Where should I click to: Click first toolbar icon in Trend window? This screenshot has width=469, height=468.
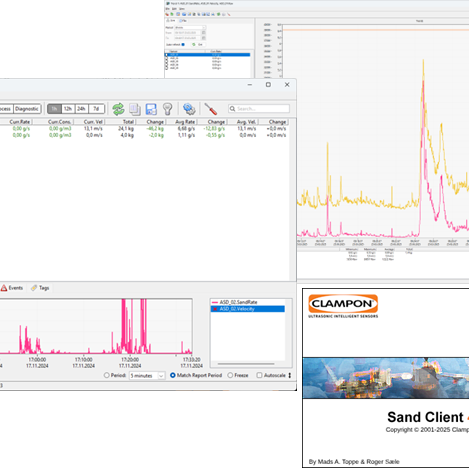pos(167,14)
